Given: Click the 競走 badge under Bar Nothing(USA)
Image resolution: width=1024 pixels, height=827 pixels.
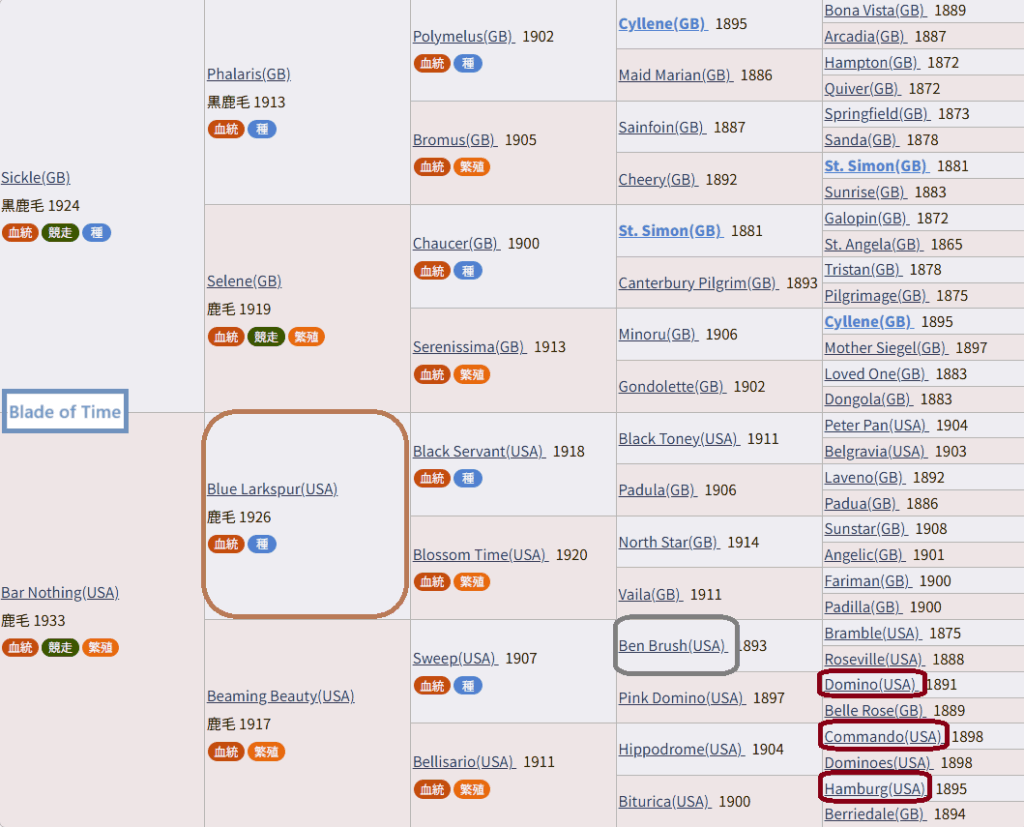Looking at the screenshot, I should pos(60,647).
